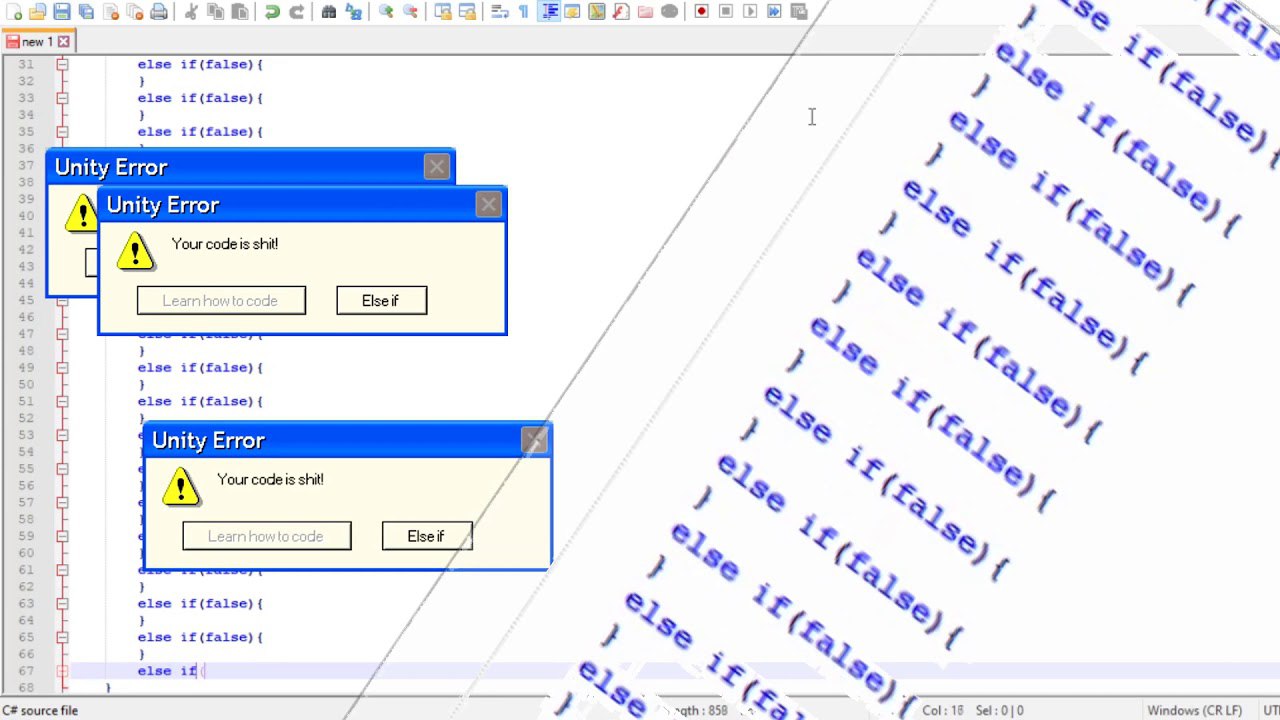Cut the selection with the scissors icon
This screenshot has height=720, width=1280.
pos(191,12)
